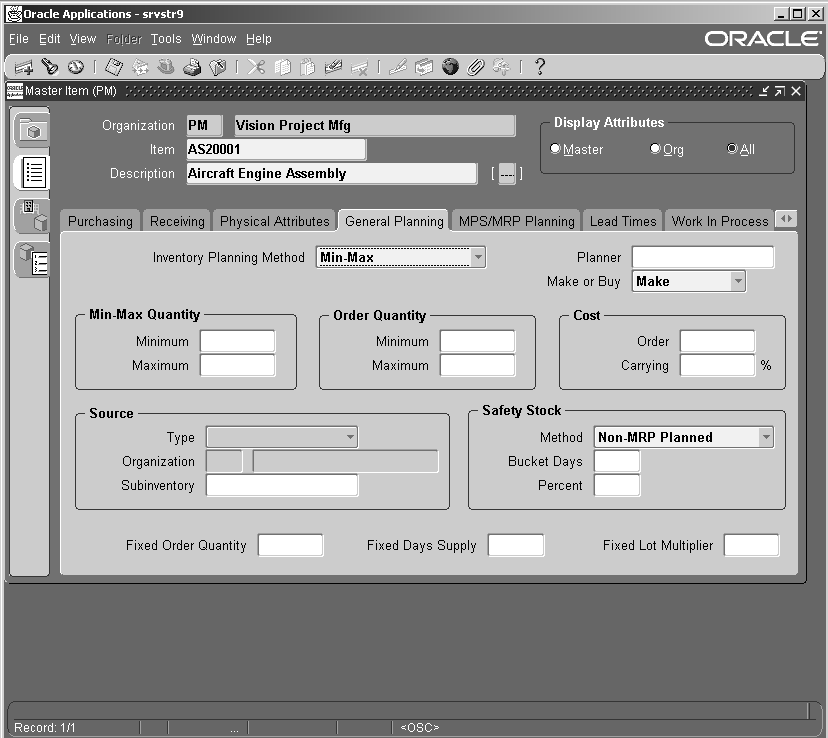
Task: Open the File menu
Action: click(18, 39)
